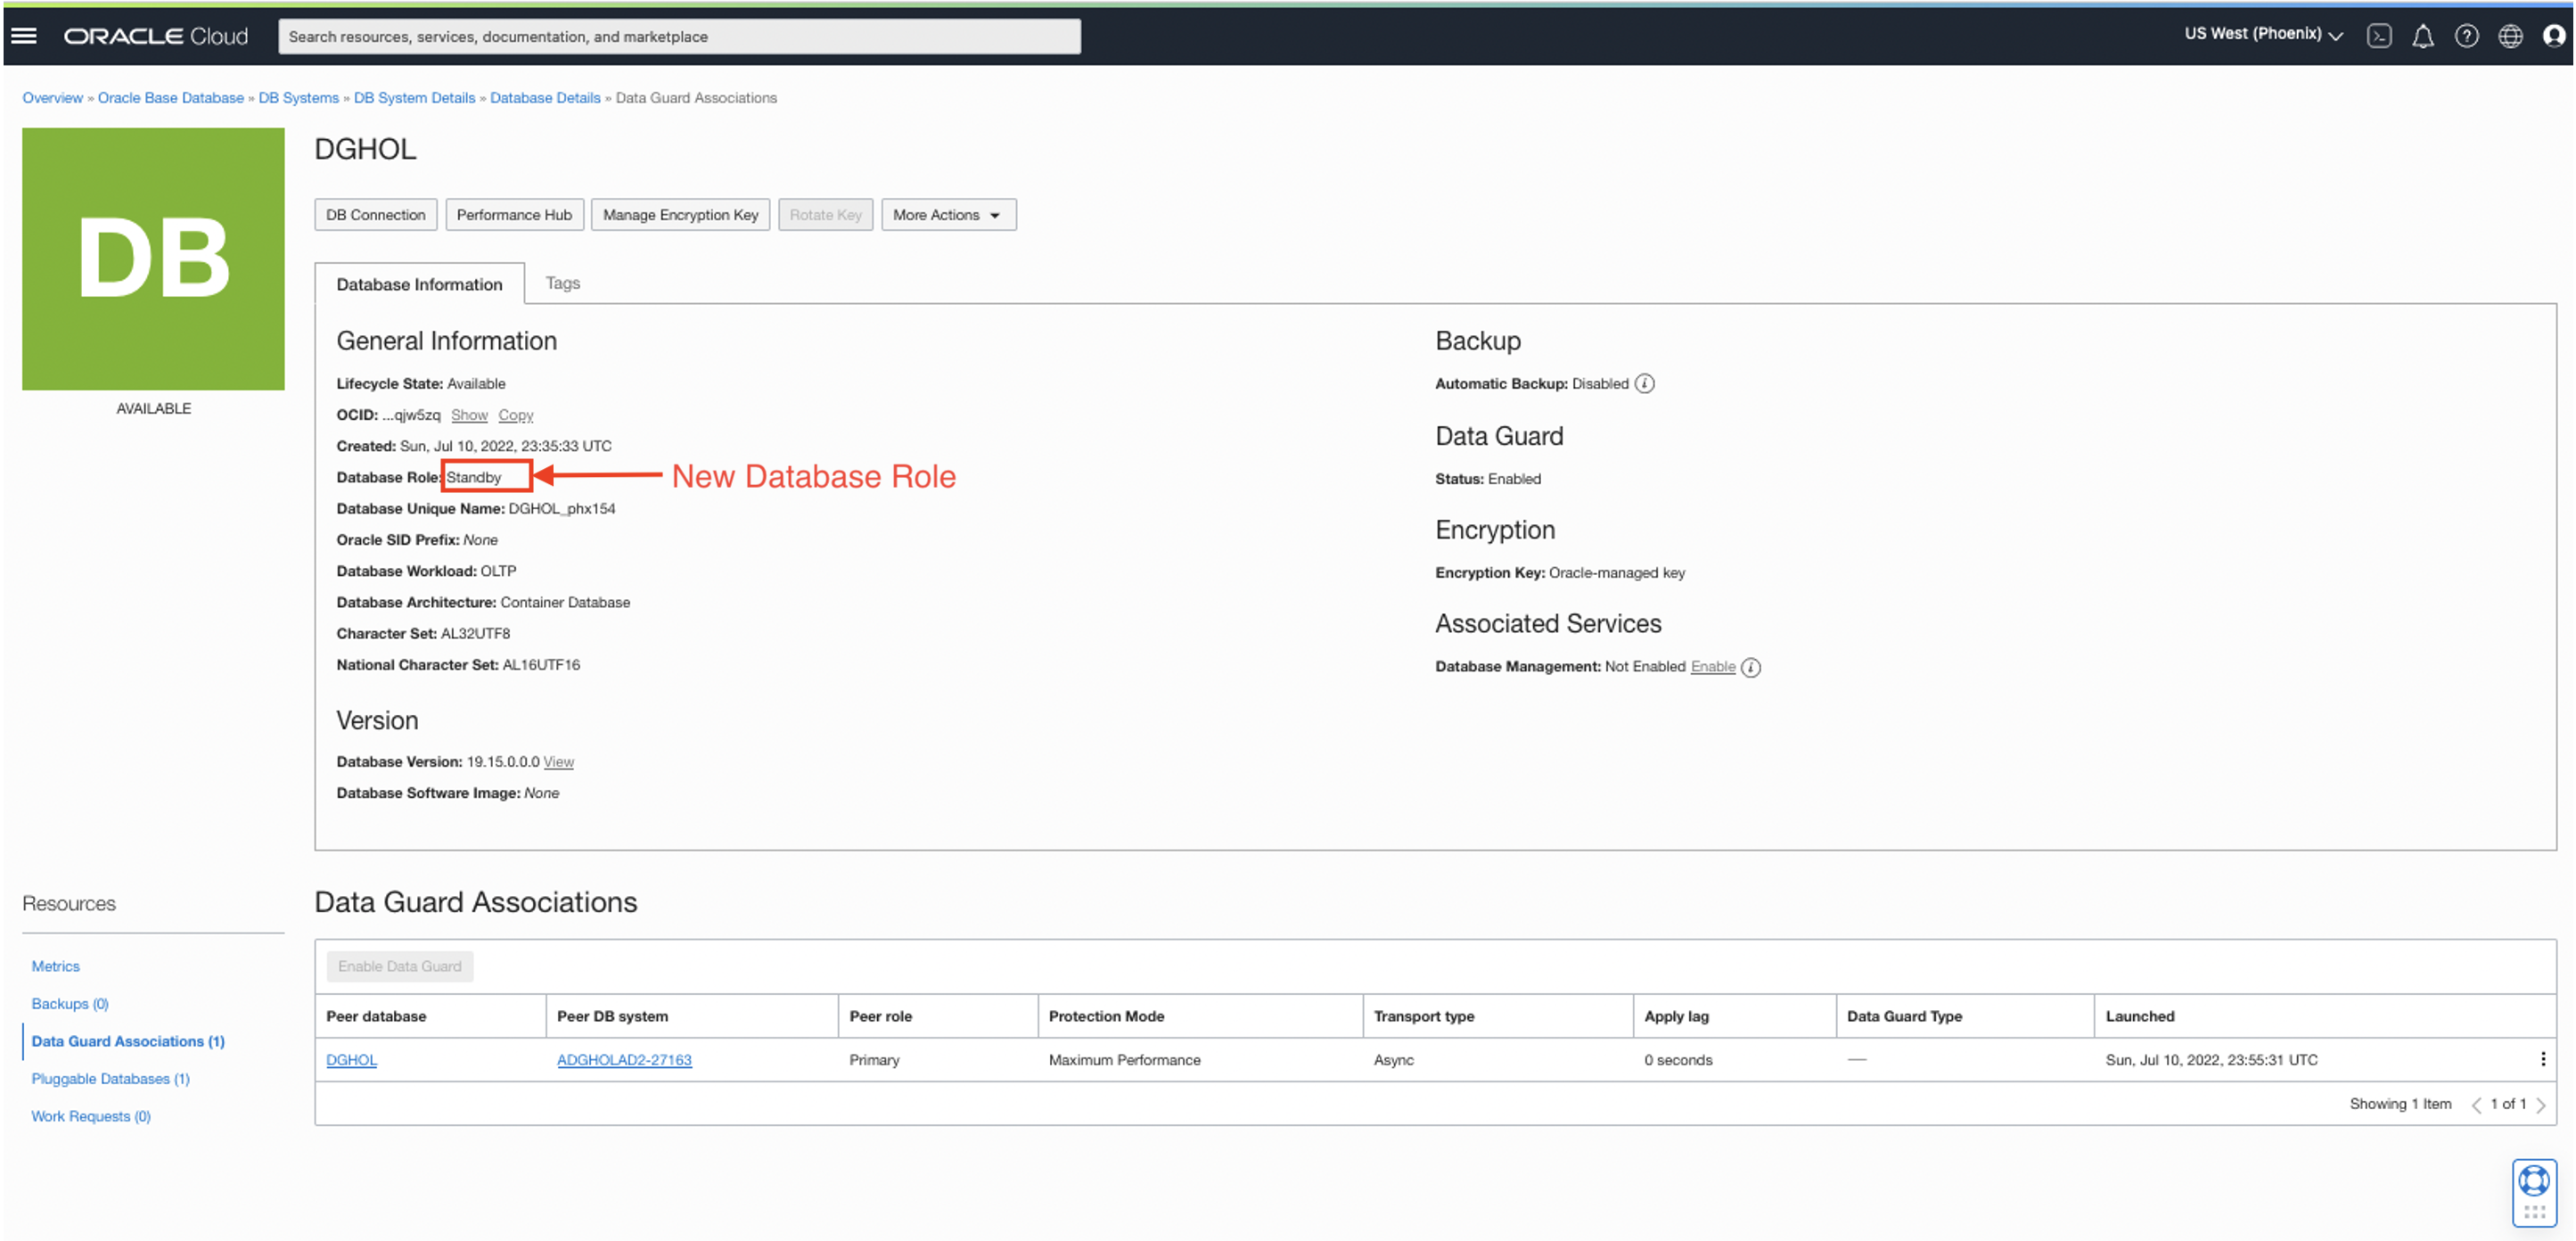Open row actions menu for DGHOL association
Viewport: 2576px width, 1241px height.
[2542, 1059]
